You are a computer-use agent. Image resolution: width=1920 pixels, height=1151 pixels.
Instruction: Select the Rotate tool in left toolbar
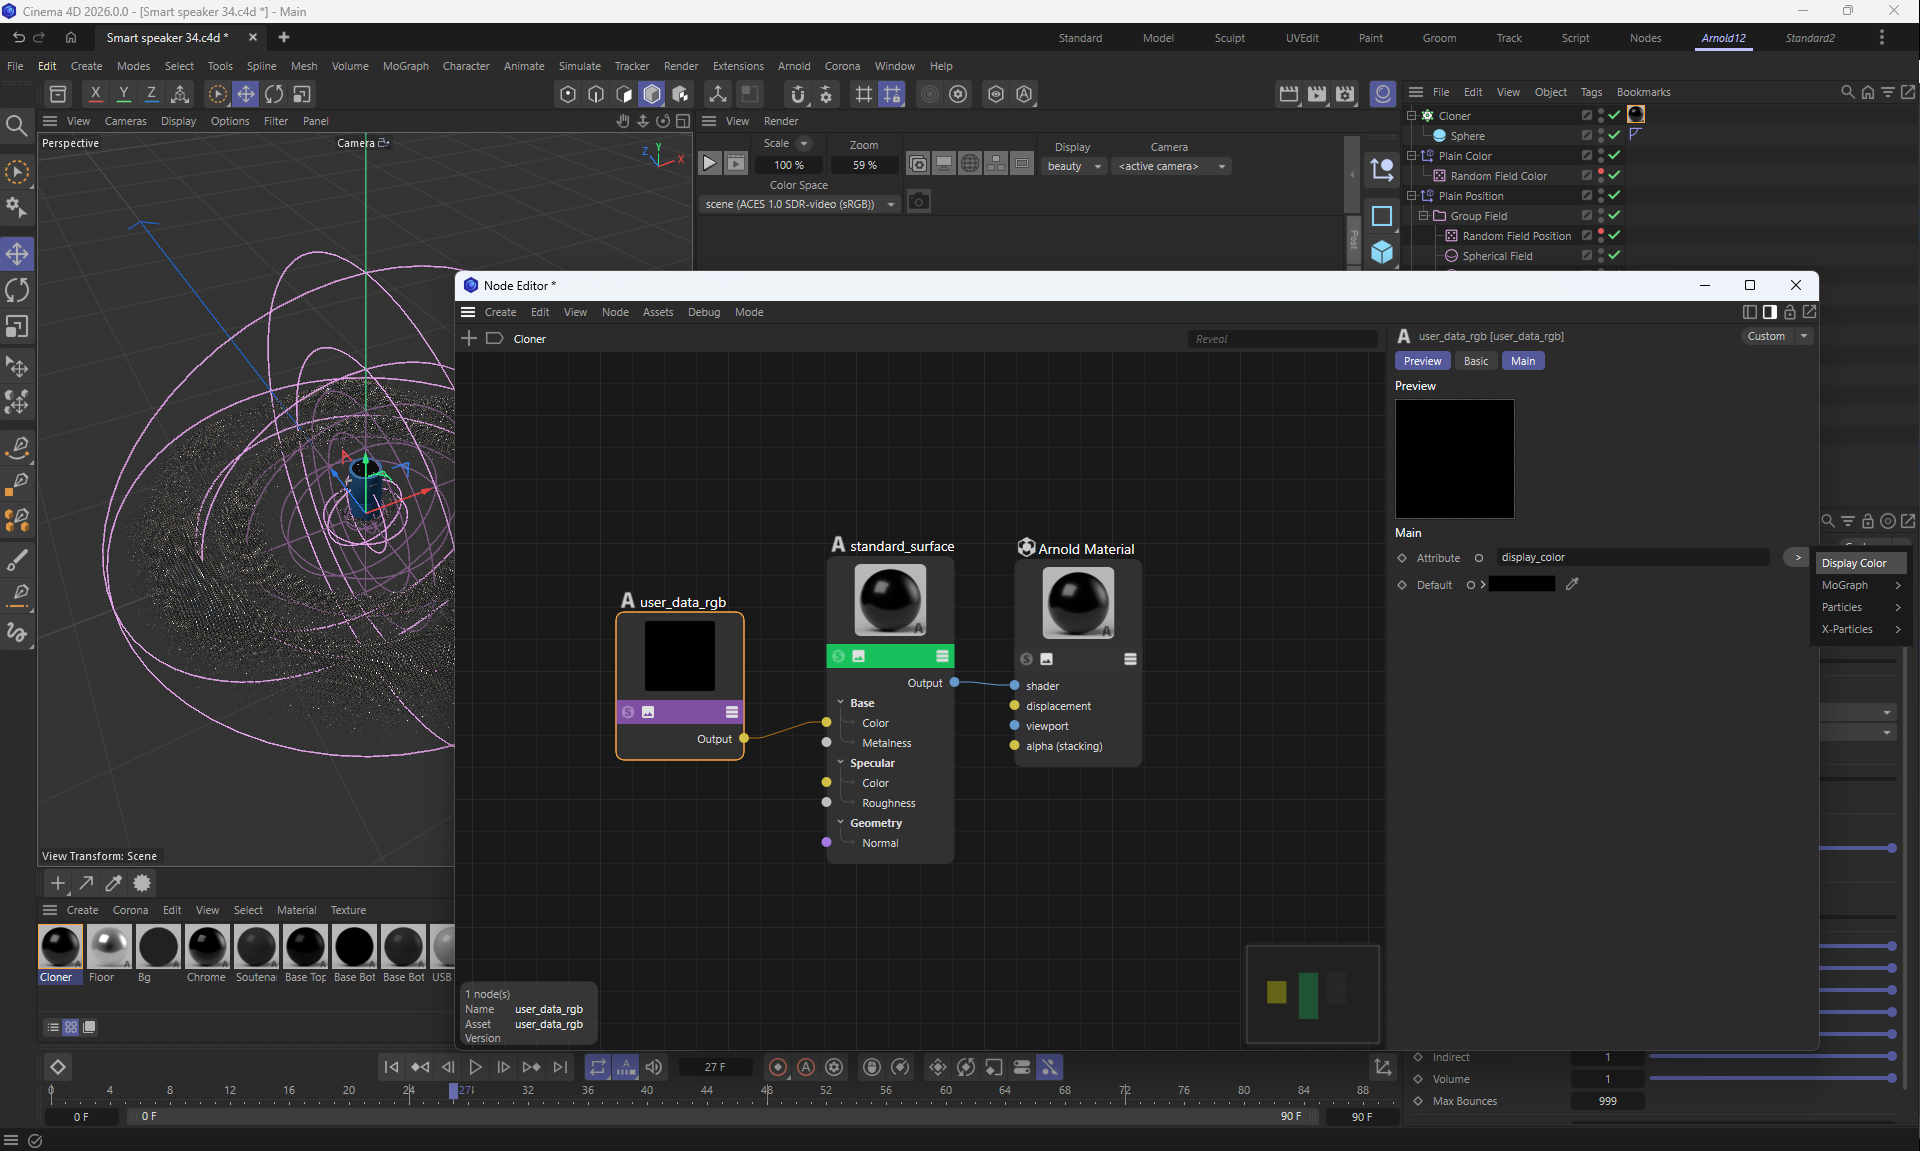tap(17, 290)
